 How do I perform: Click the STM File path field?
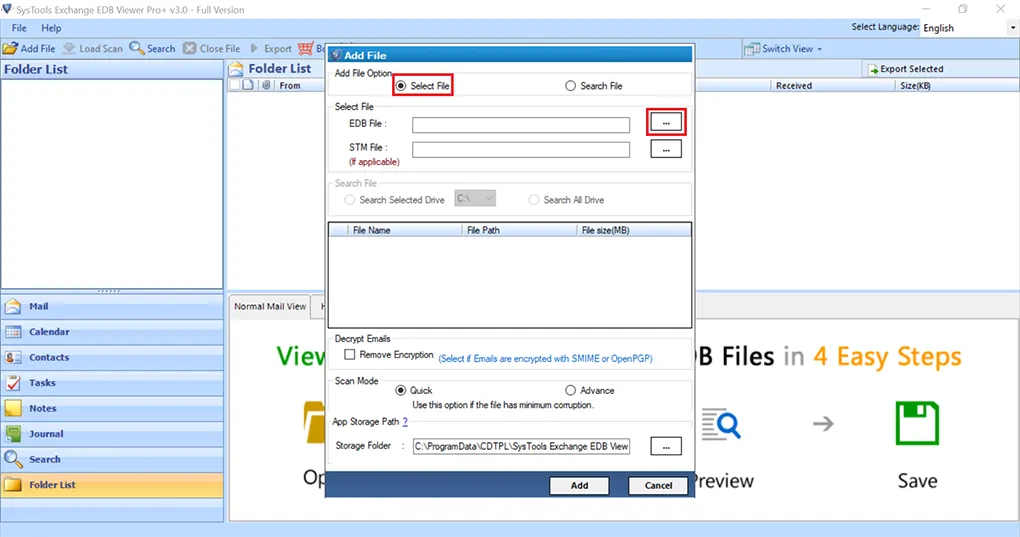pos(521,150)
